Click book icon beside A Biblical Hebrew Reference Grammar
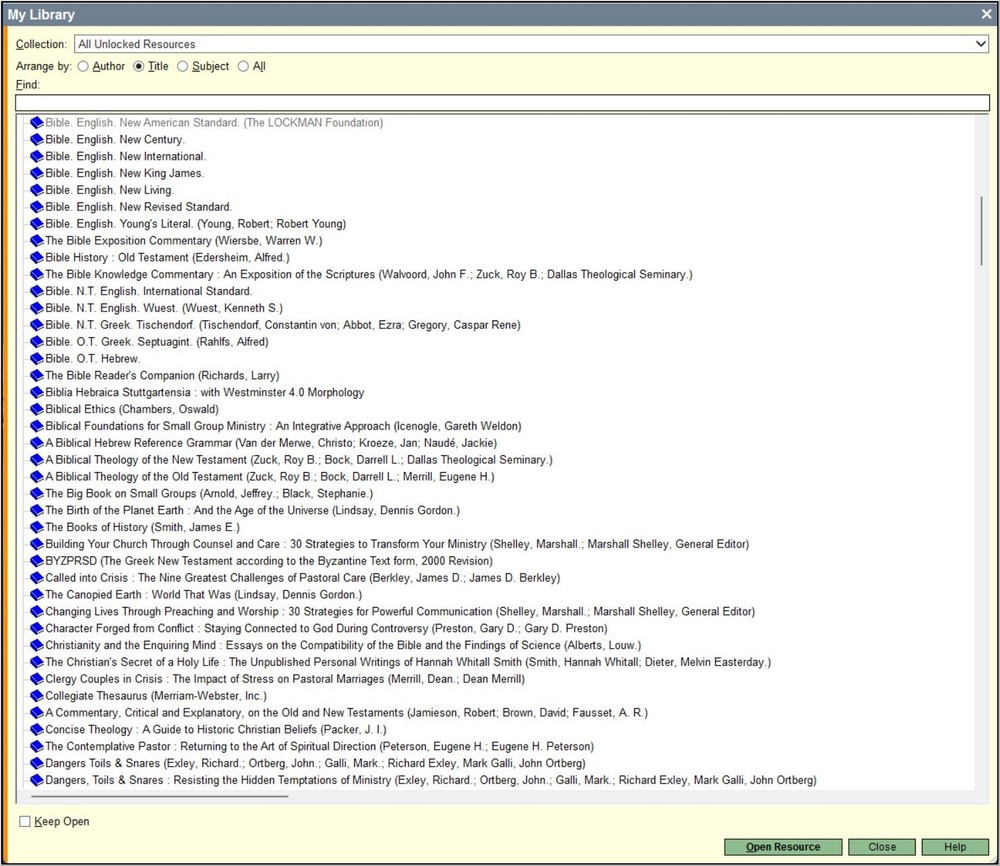This screenshot has width=1000, height=866. [x=37, y=443]
